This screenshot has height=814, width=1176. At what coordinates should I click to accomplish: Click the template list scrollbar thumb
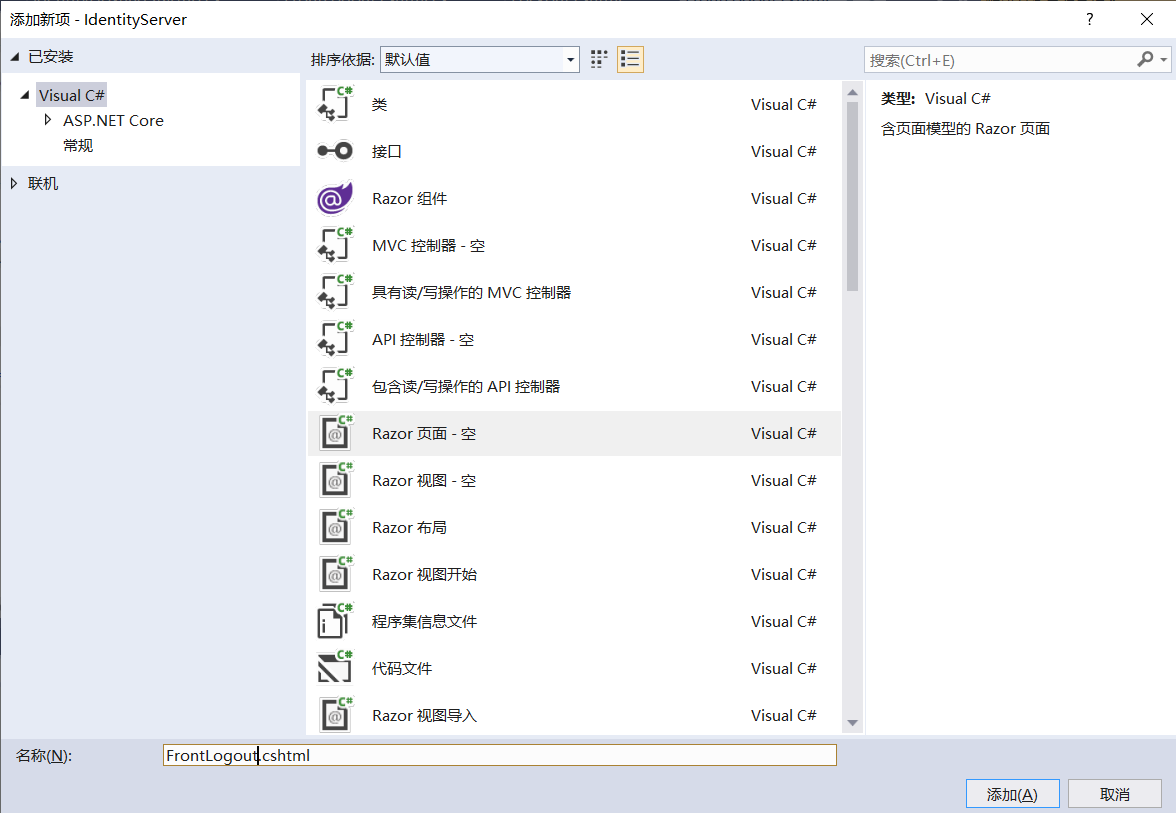pos(852,197)
